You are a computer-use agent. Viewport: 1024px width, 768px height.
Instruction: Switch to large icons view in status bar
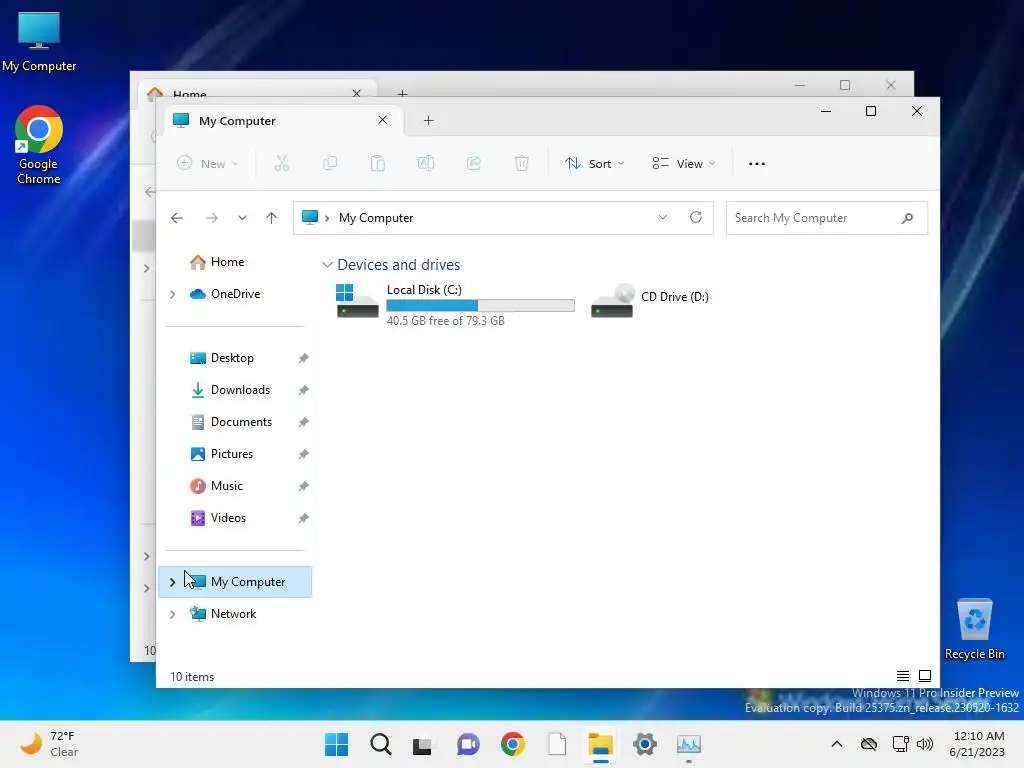925,676
